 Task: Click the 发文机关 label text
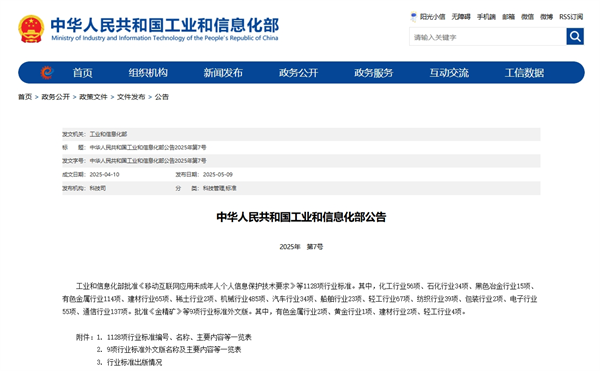[74, 134]
